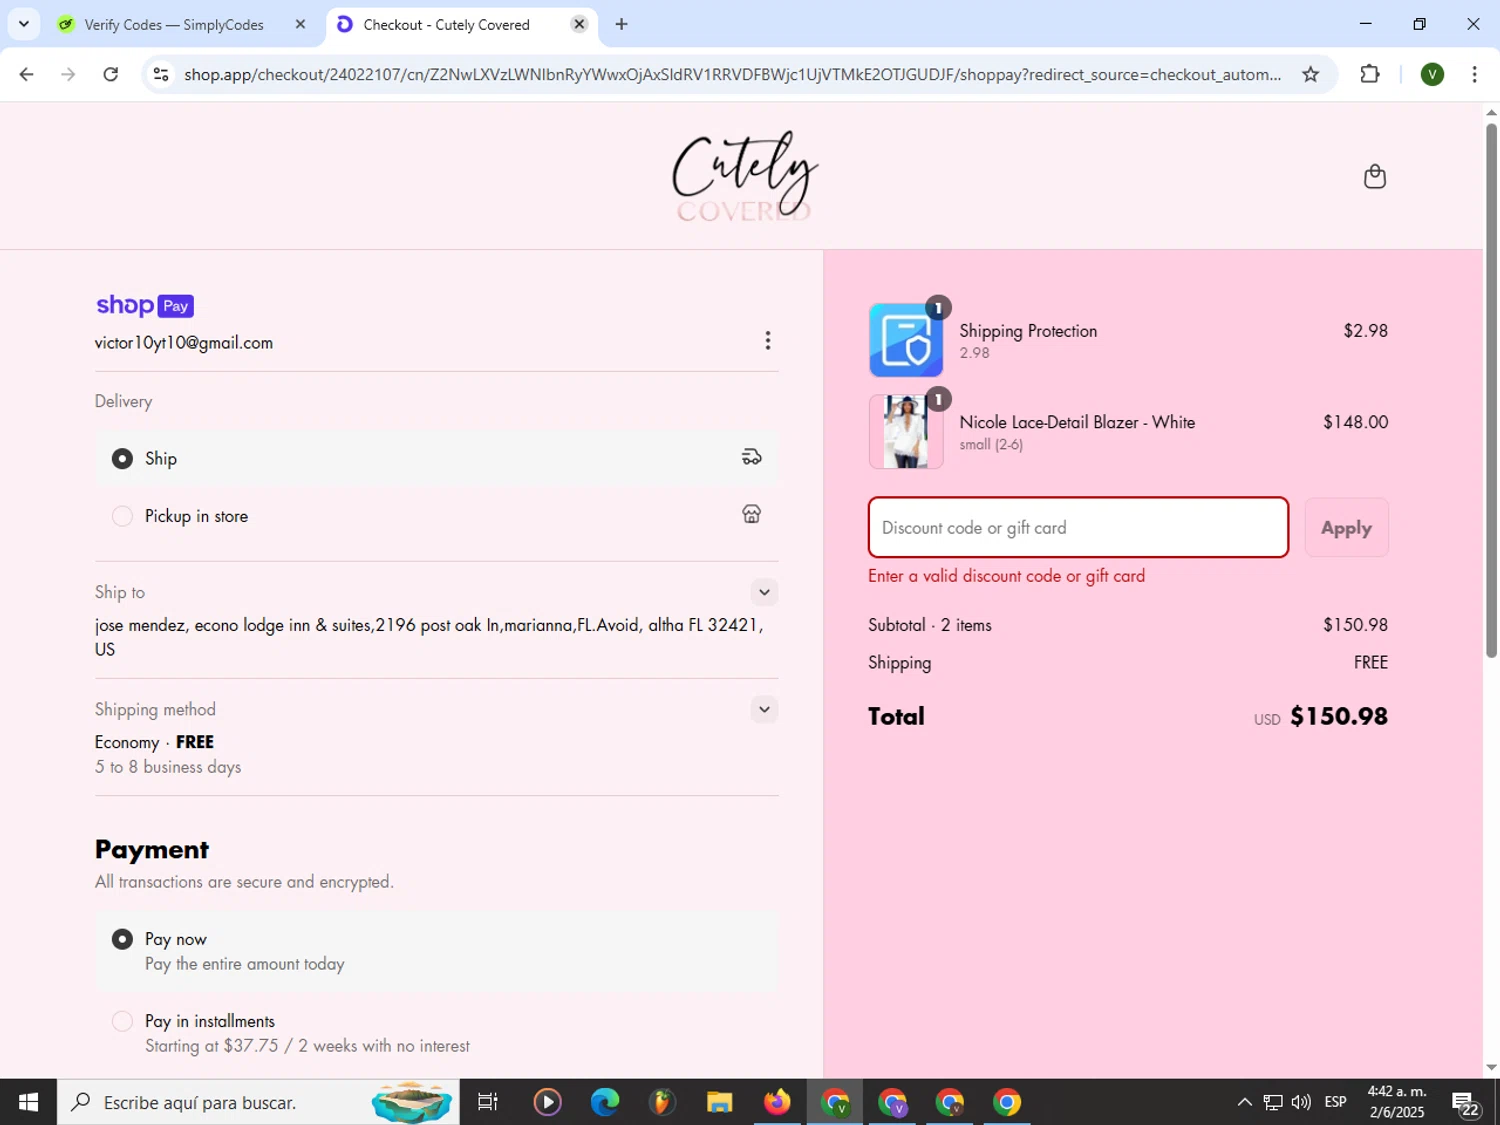Select Pickup in store delivery option
The image size is (1500, 1125).
436,516
